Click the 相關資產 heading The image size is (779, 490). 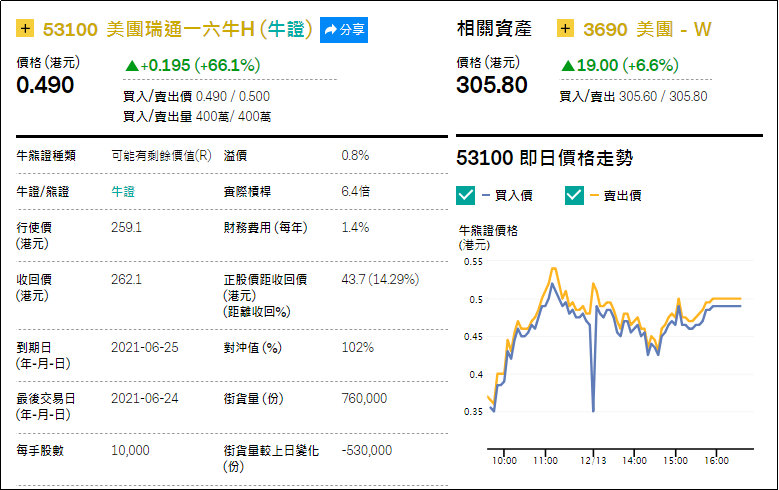point(494,29)
